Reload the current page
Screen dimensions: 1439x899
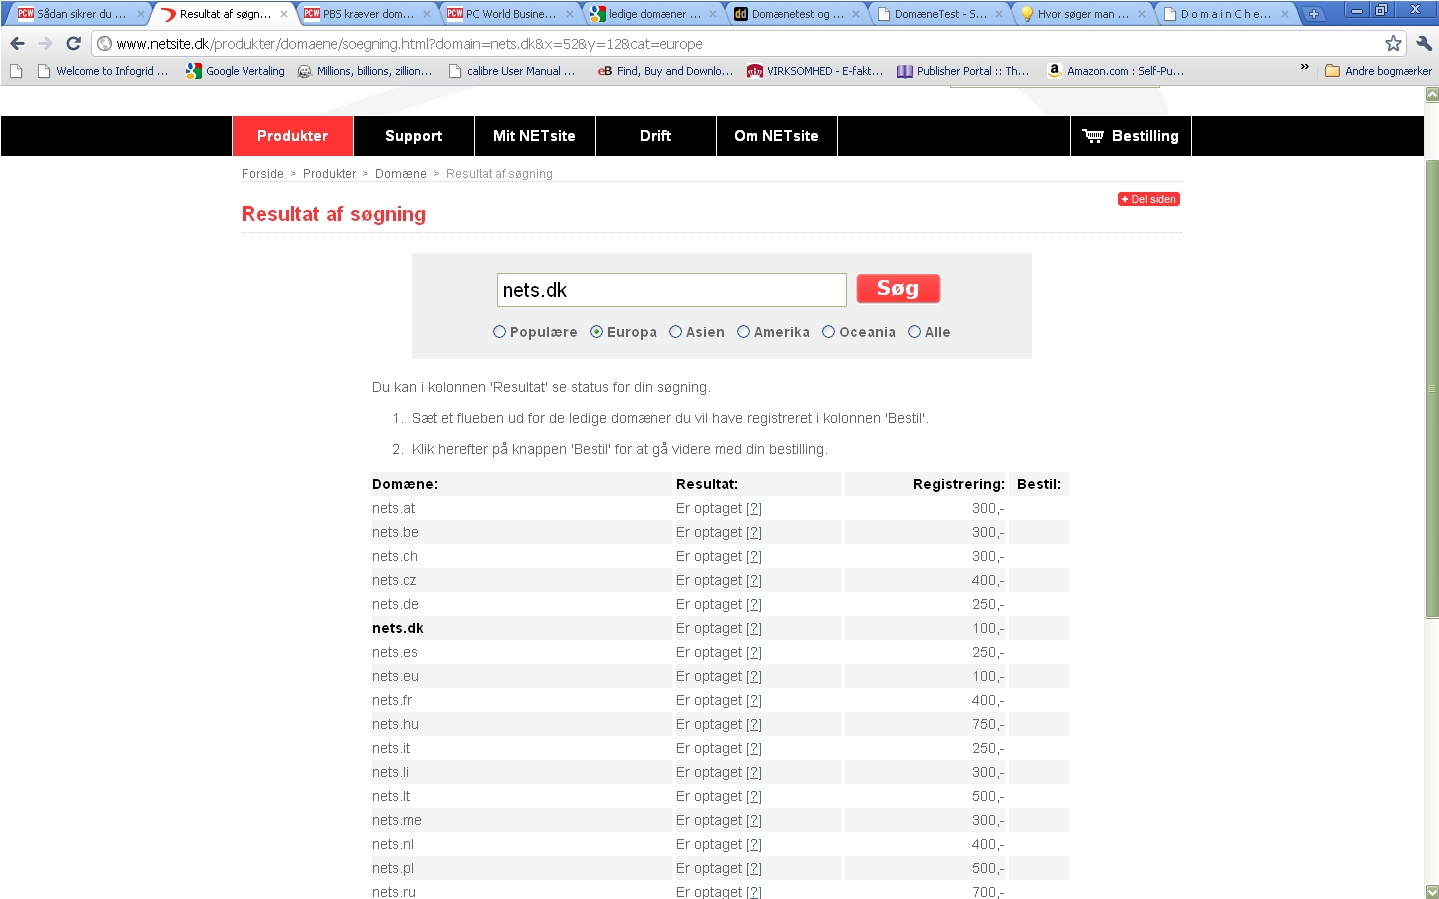coord(73,43)
